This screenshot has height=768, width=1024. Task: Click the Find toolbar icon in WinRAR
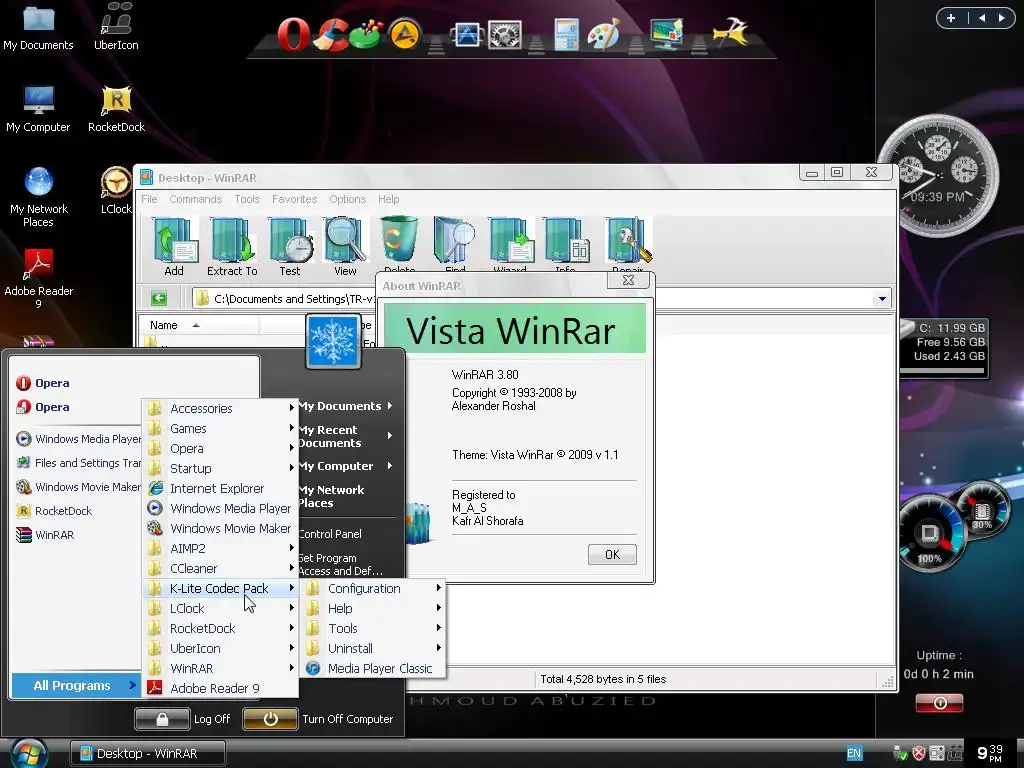point(455,243)
